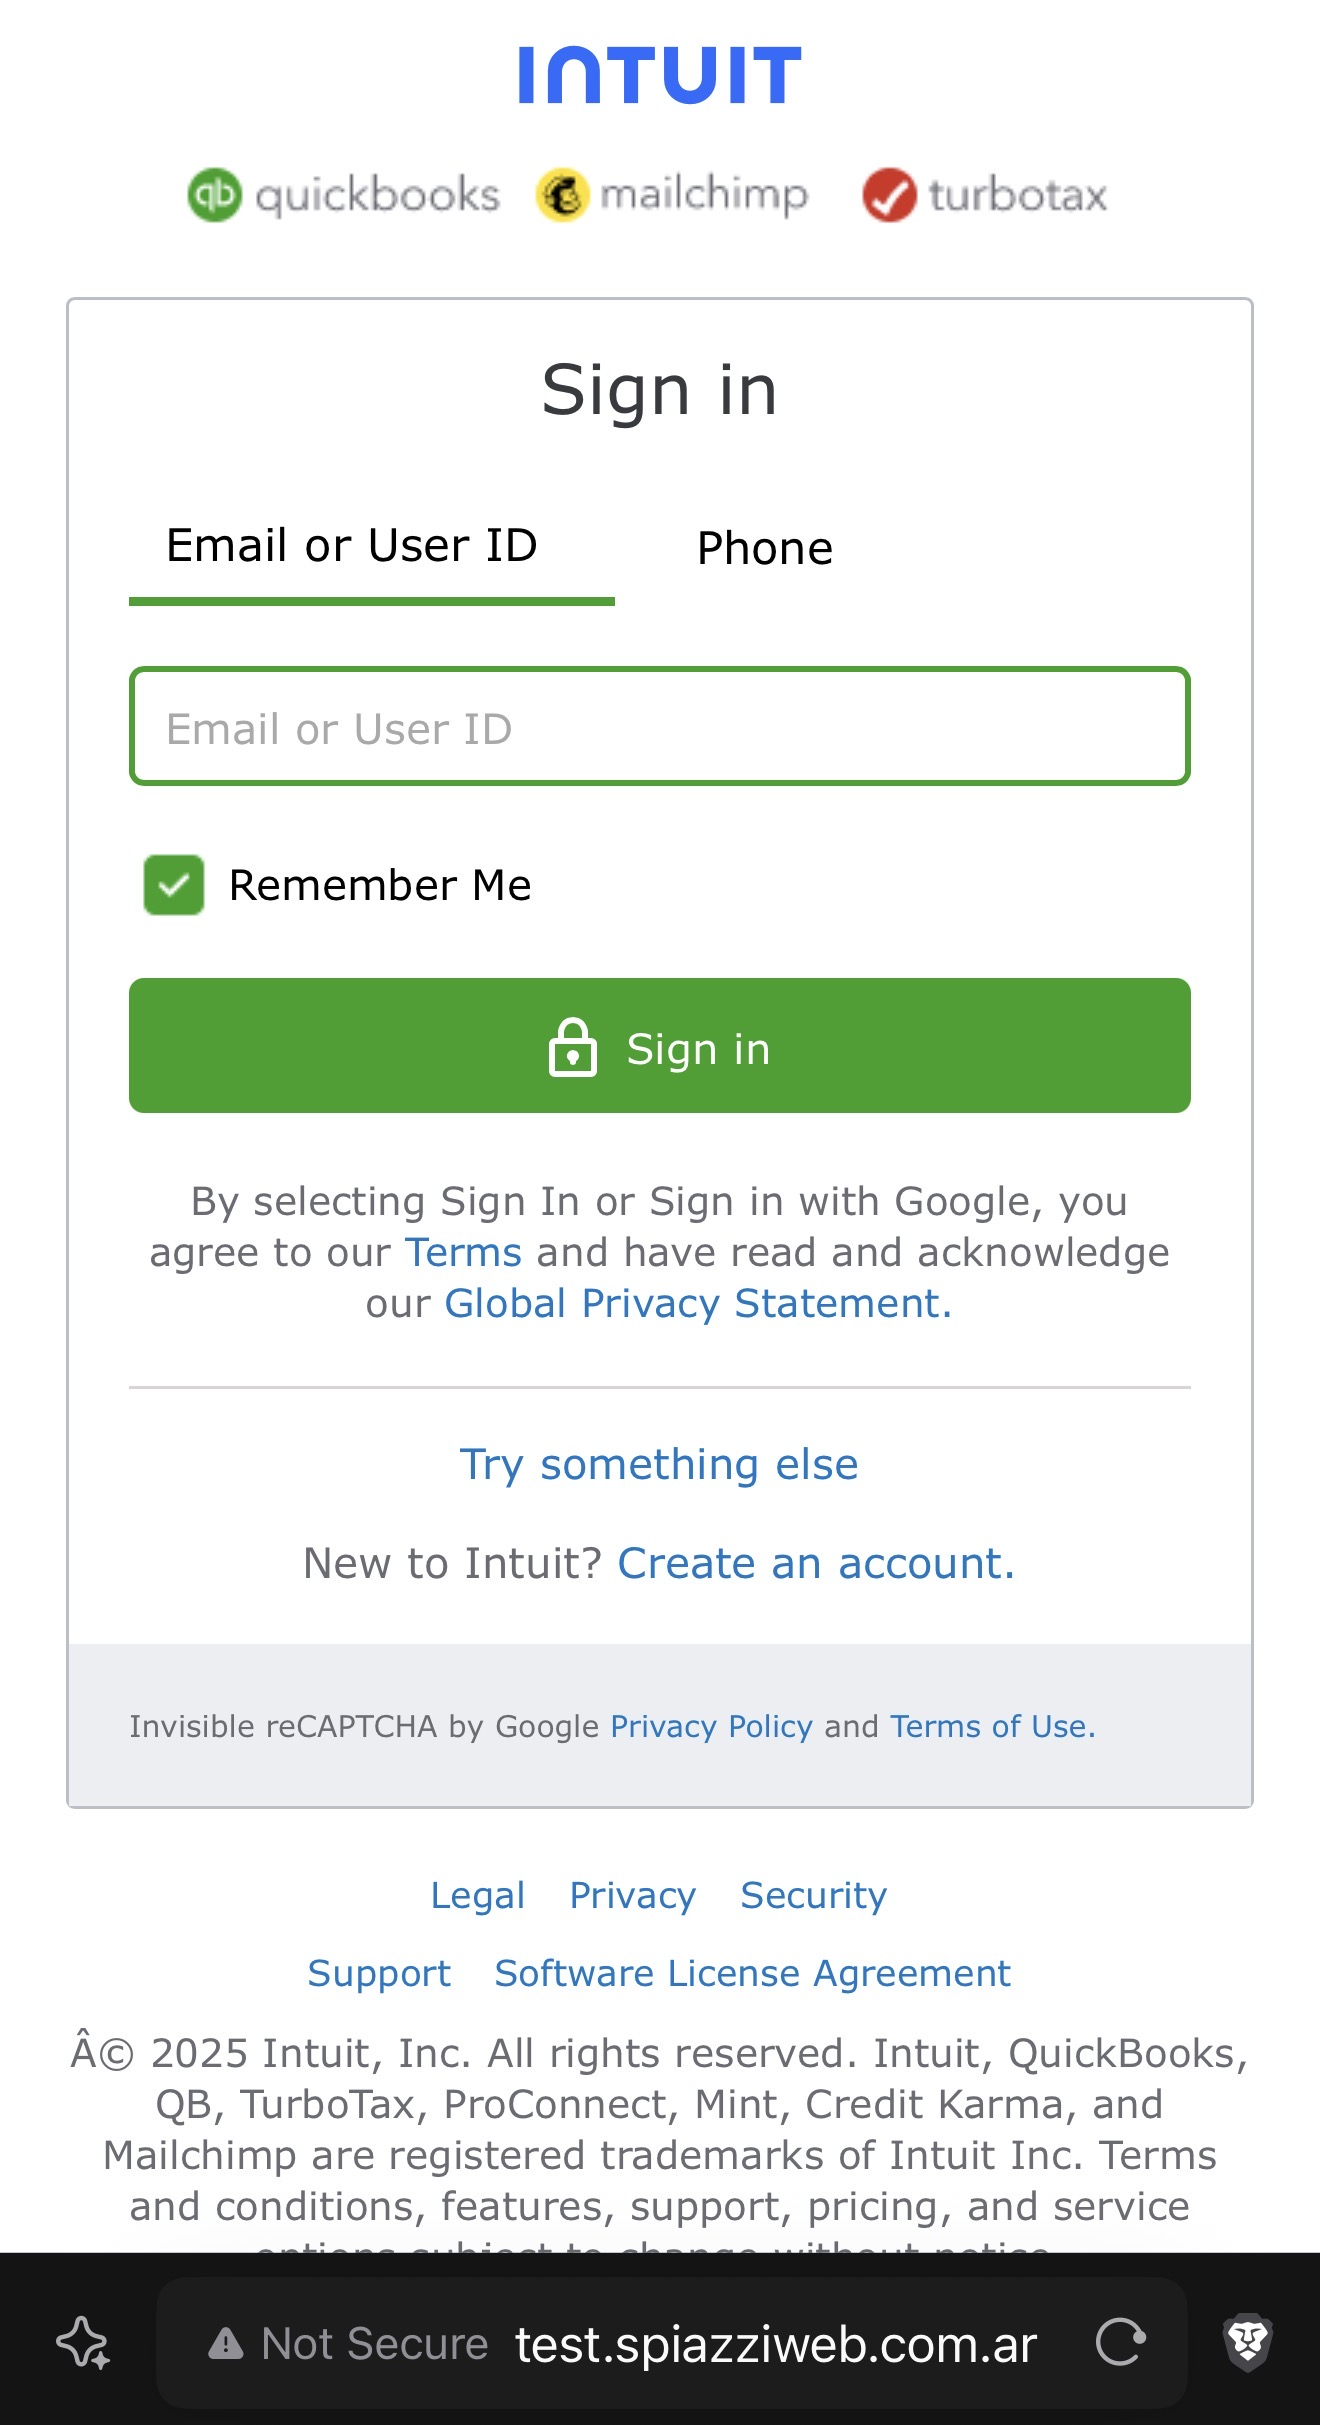Click the Intuit logo at top
Viewport: 1320px width, 2425px height.
(659, 75)
